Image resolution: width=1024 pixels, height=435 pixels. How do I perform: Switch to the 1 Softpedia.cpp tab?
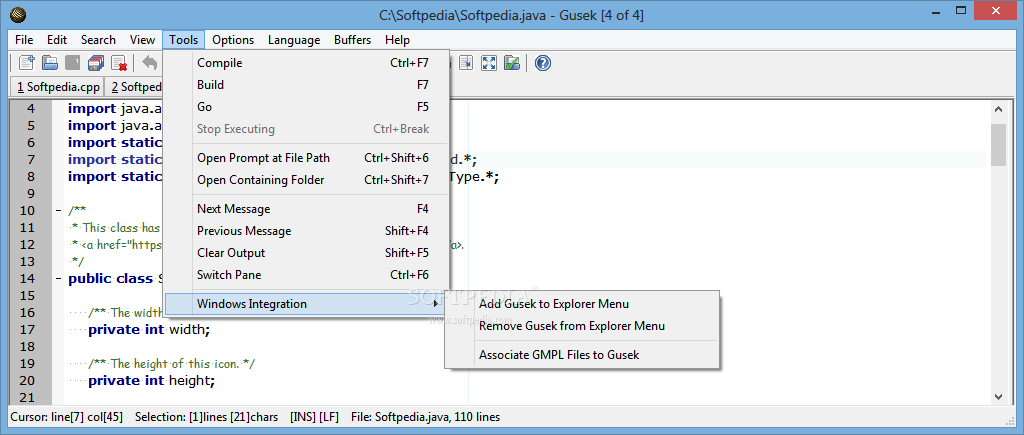(57, 87)
